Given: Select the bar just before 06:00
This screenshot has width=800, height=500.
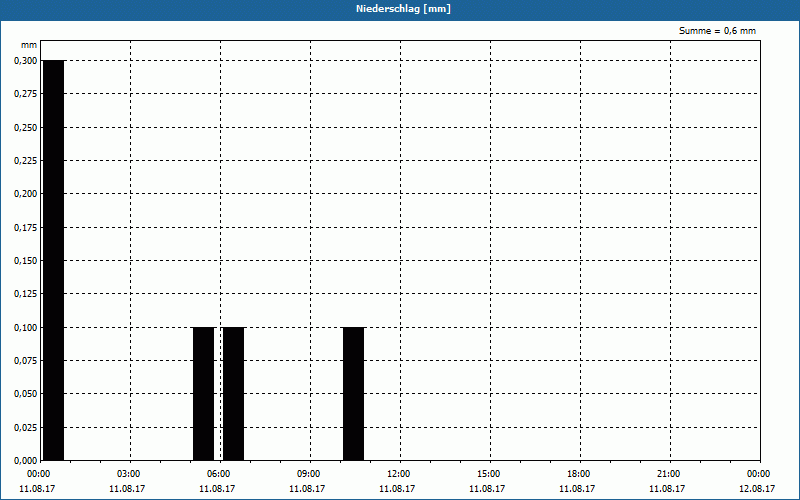Looking at the screenshot, I should click(x=204, y=394).
